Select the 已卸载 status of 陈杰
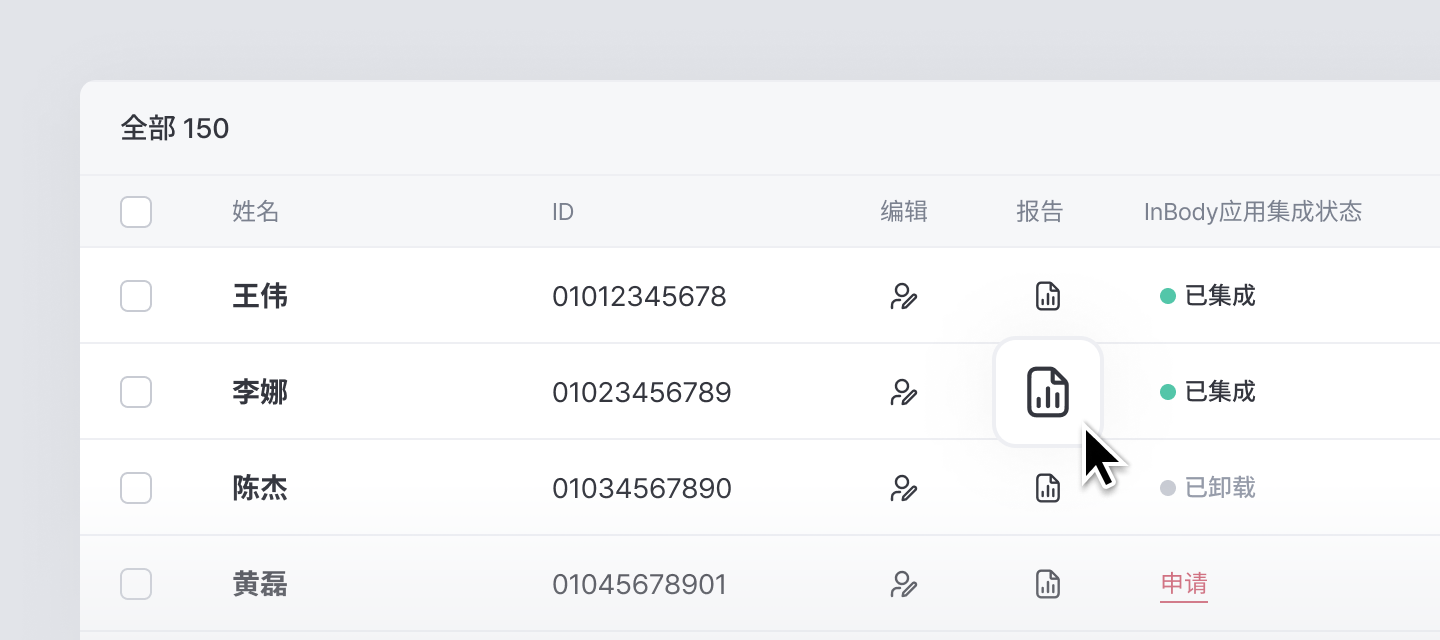Screen dimensions: 1440x640 pos(1208,488)
